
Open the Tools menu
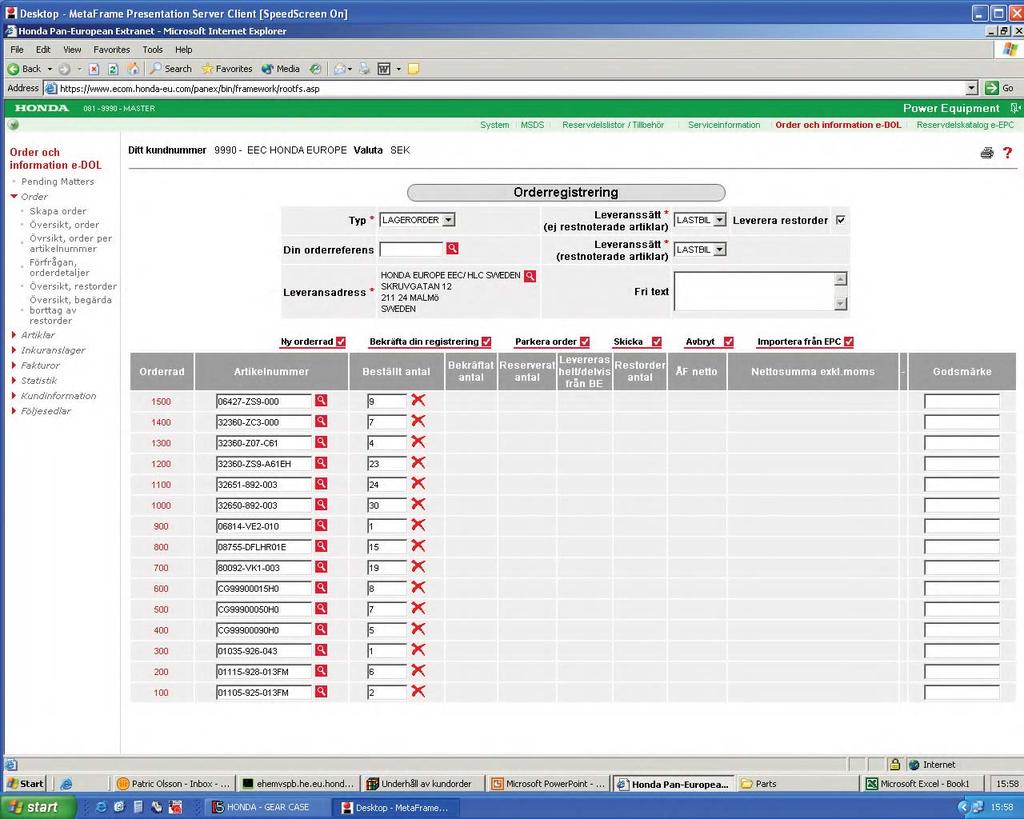coord(152,50)
